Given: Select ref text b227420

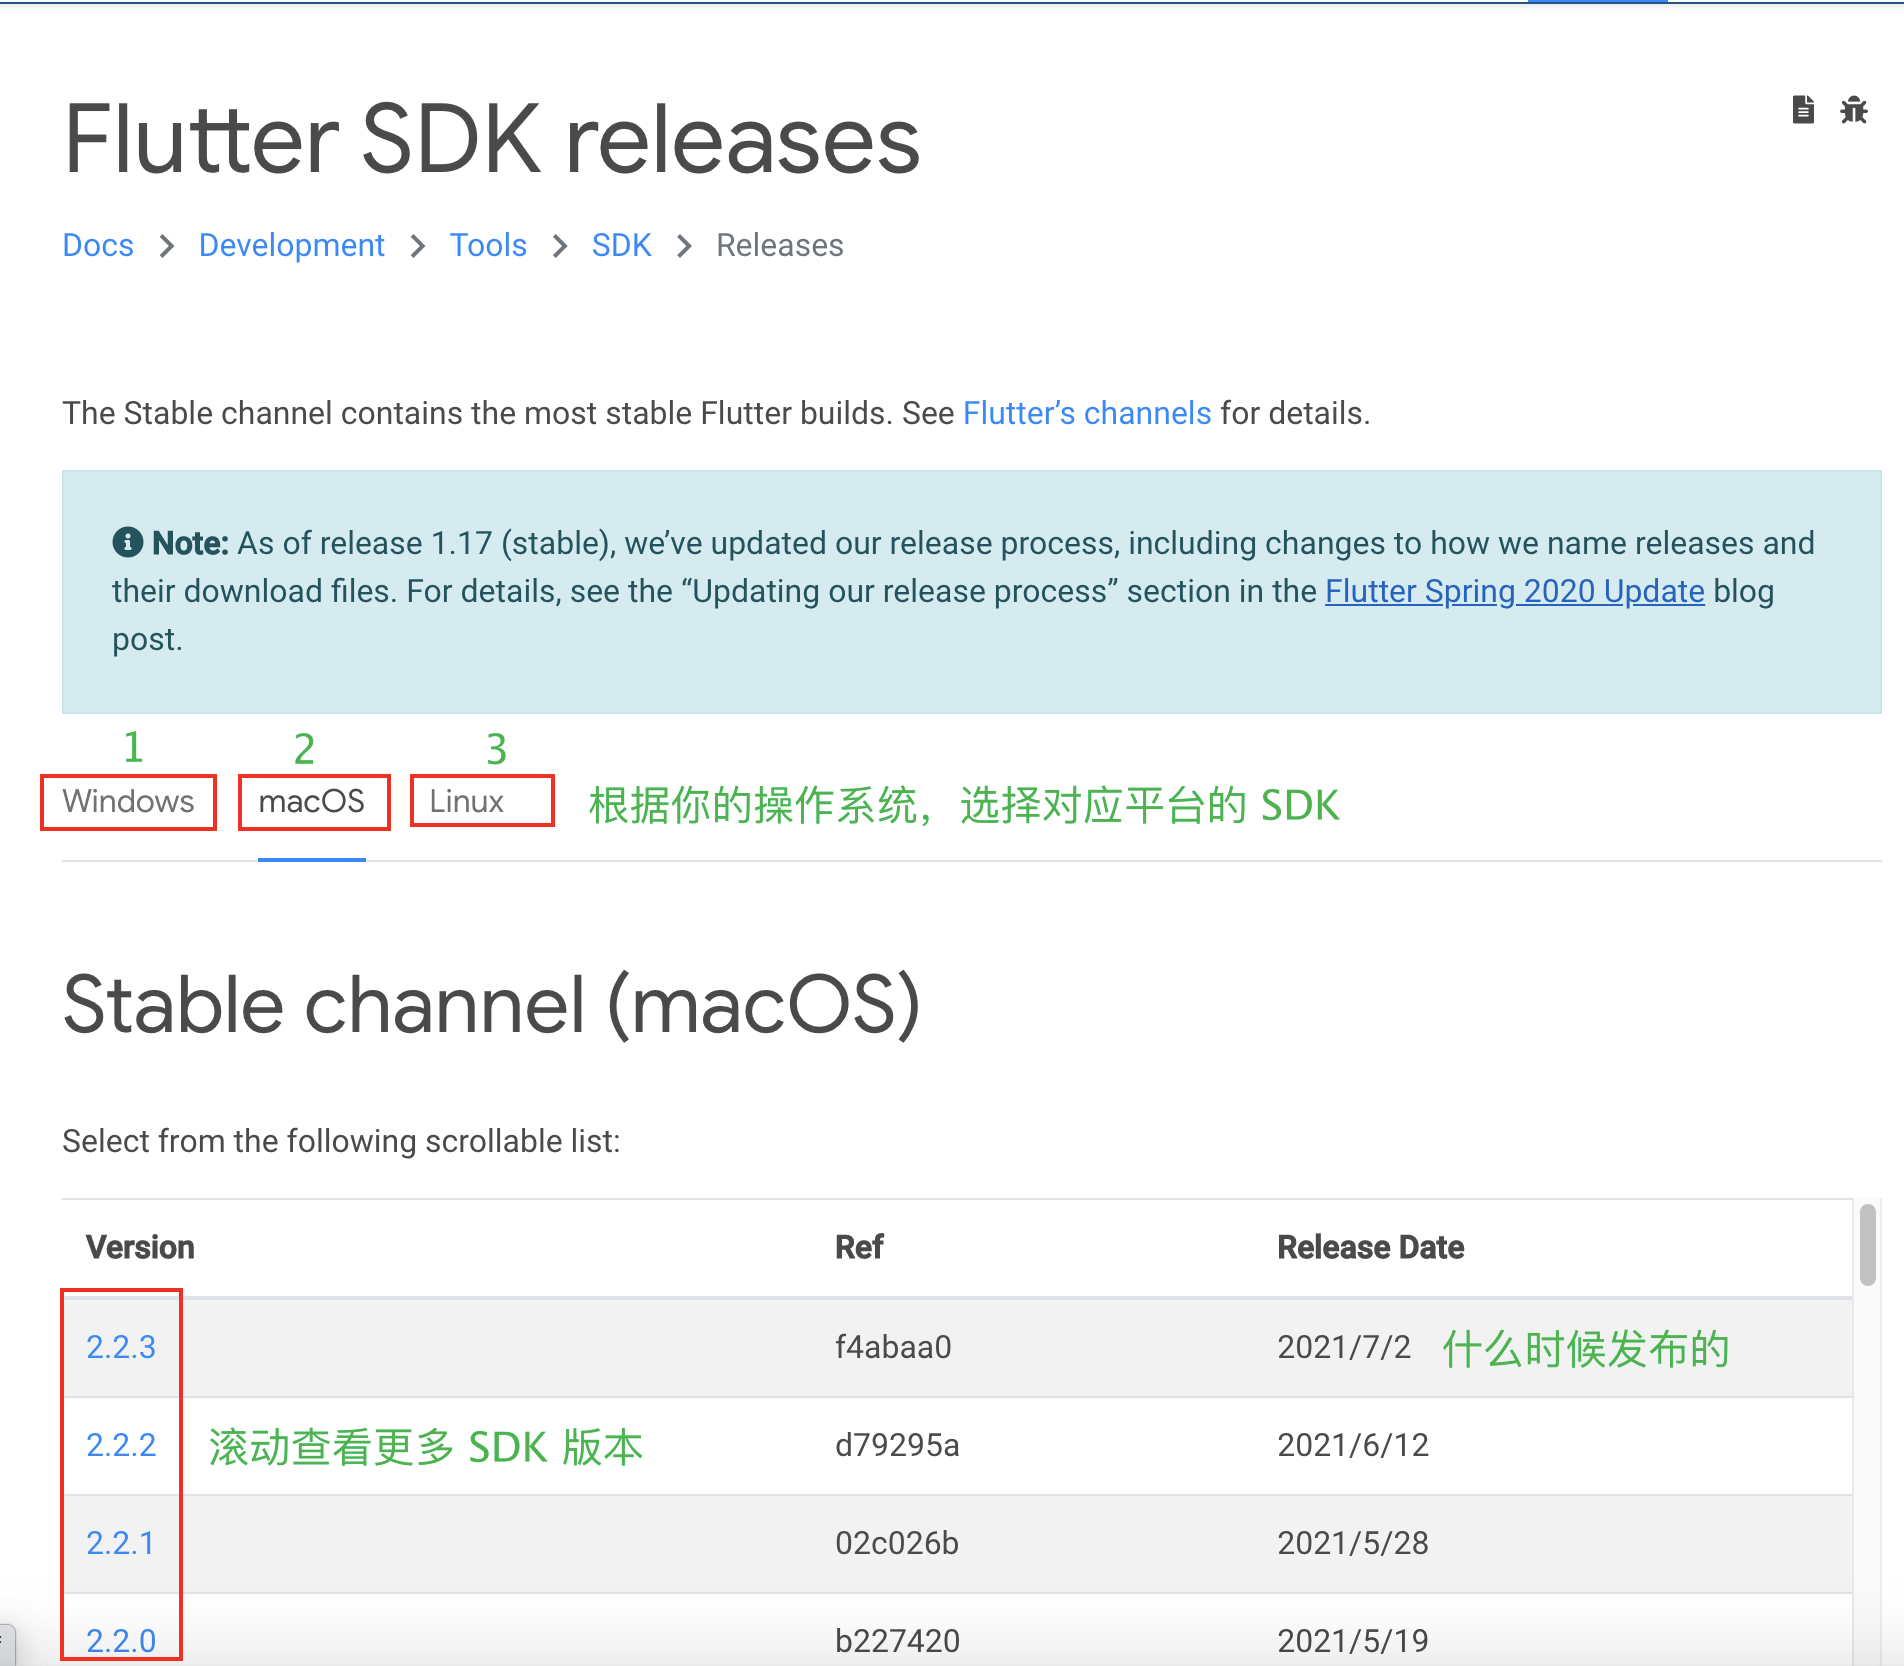Looking at the screenshot, I should point(897,1641).
